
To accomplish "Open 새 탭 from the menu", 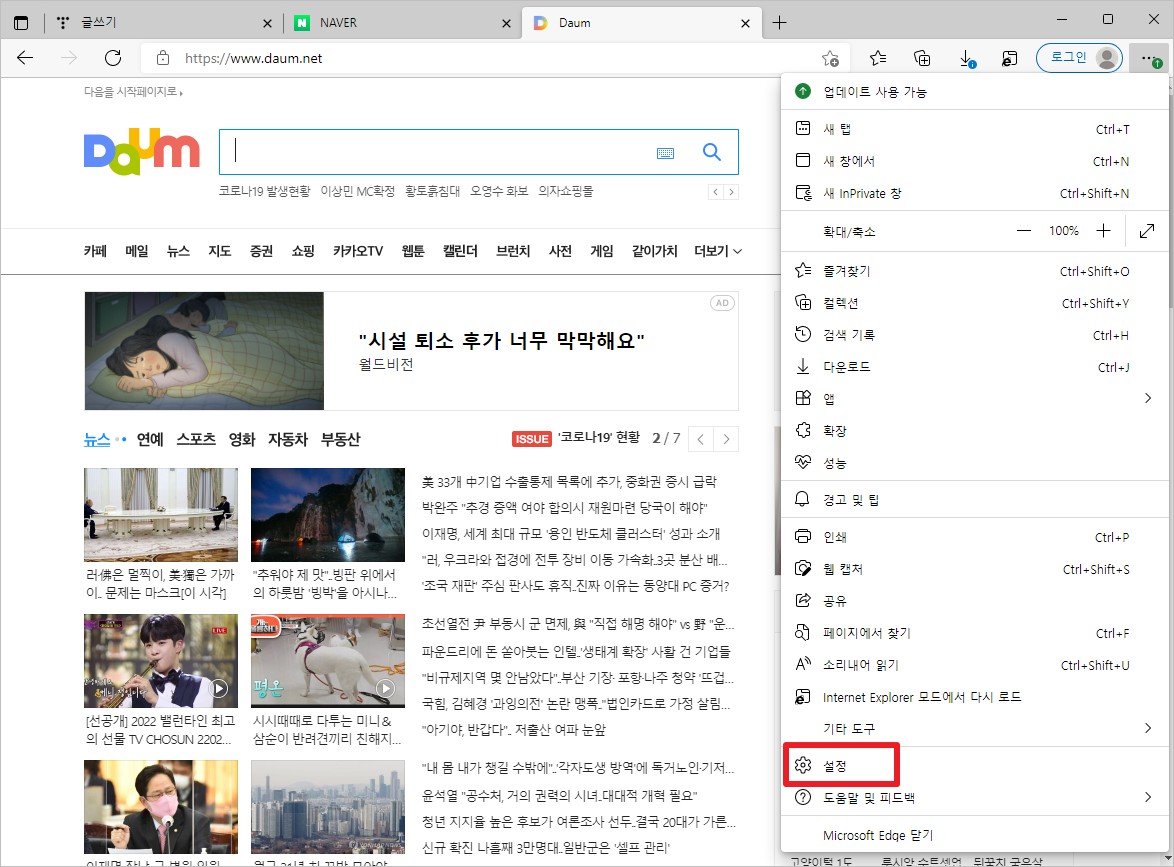I will coord(974,129).
